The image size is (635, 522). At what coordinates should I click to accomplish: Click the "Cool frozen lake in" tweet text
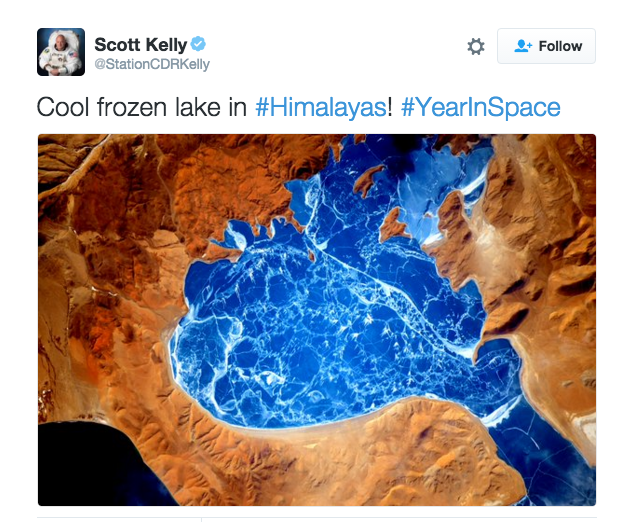click(x=142, y=107)
